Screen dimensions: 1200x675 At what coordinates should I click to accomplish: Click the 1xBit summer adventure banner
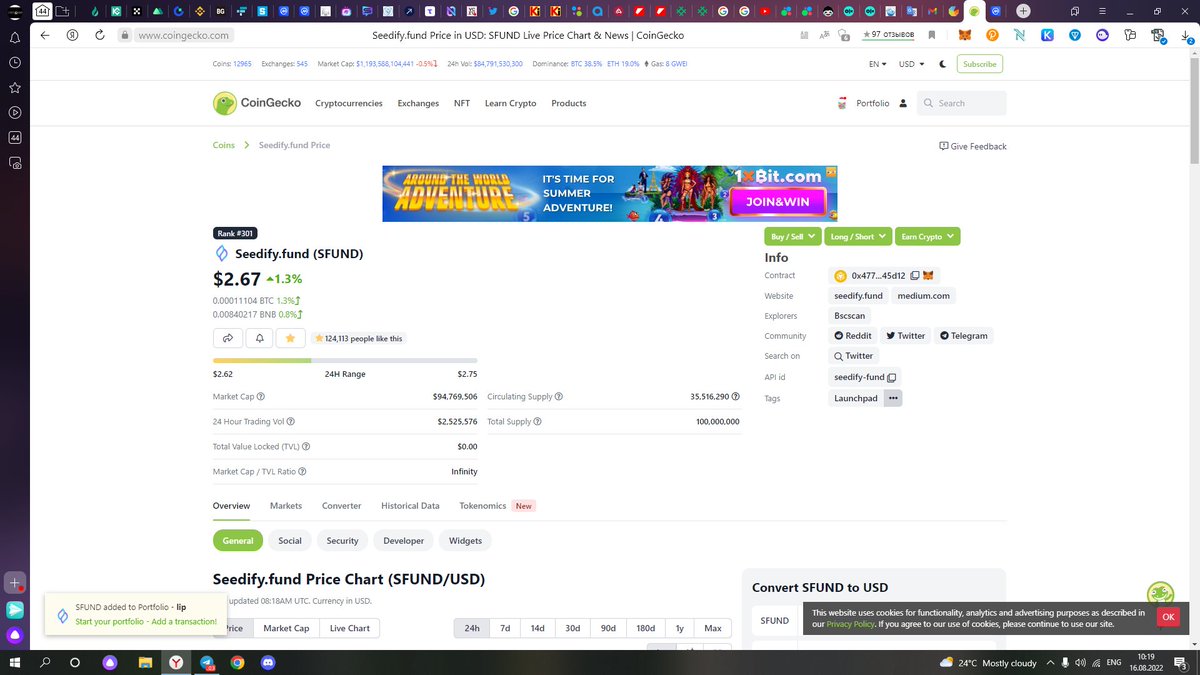(610, 194)
